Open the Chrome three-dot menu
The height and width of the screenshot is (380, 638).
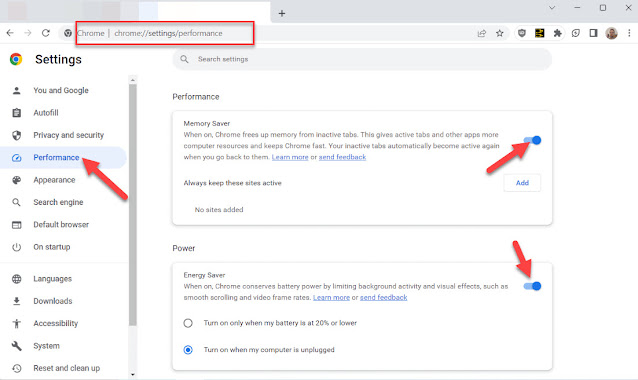[629, 33]
